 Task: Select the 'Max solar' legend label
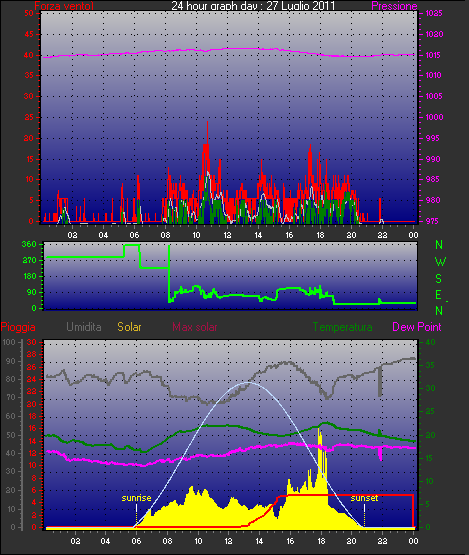tap(195, 327)
